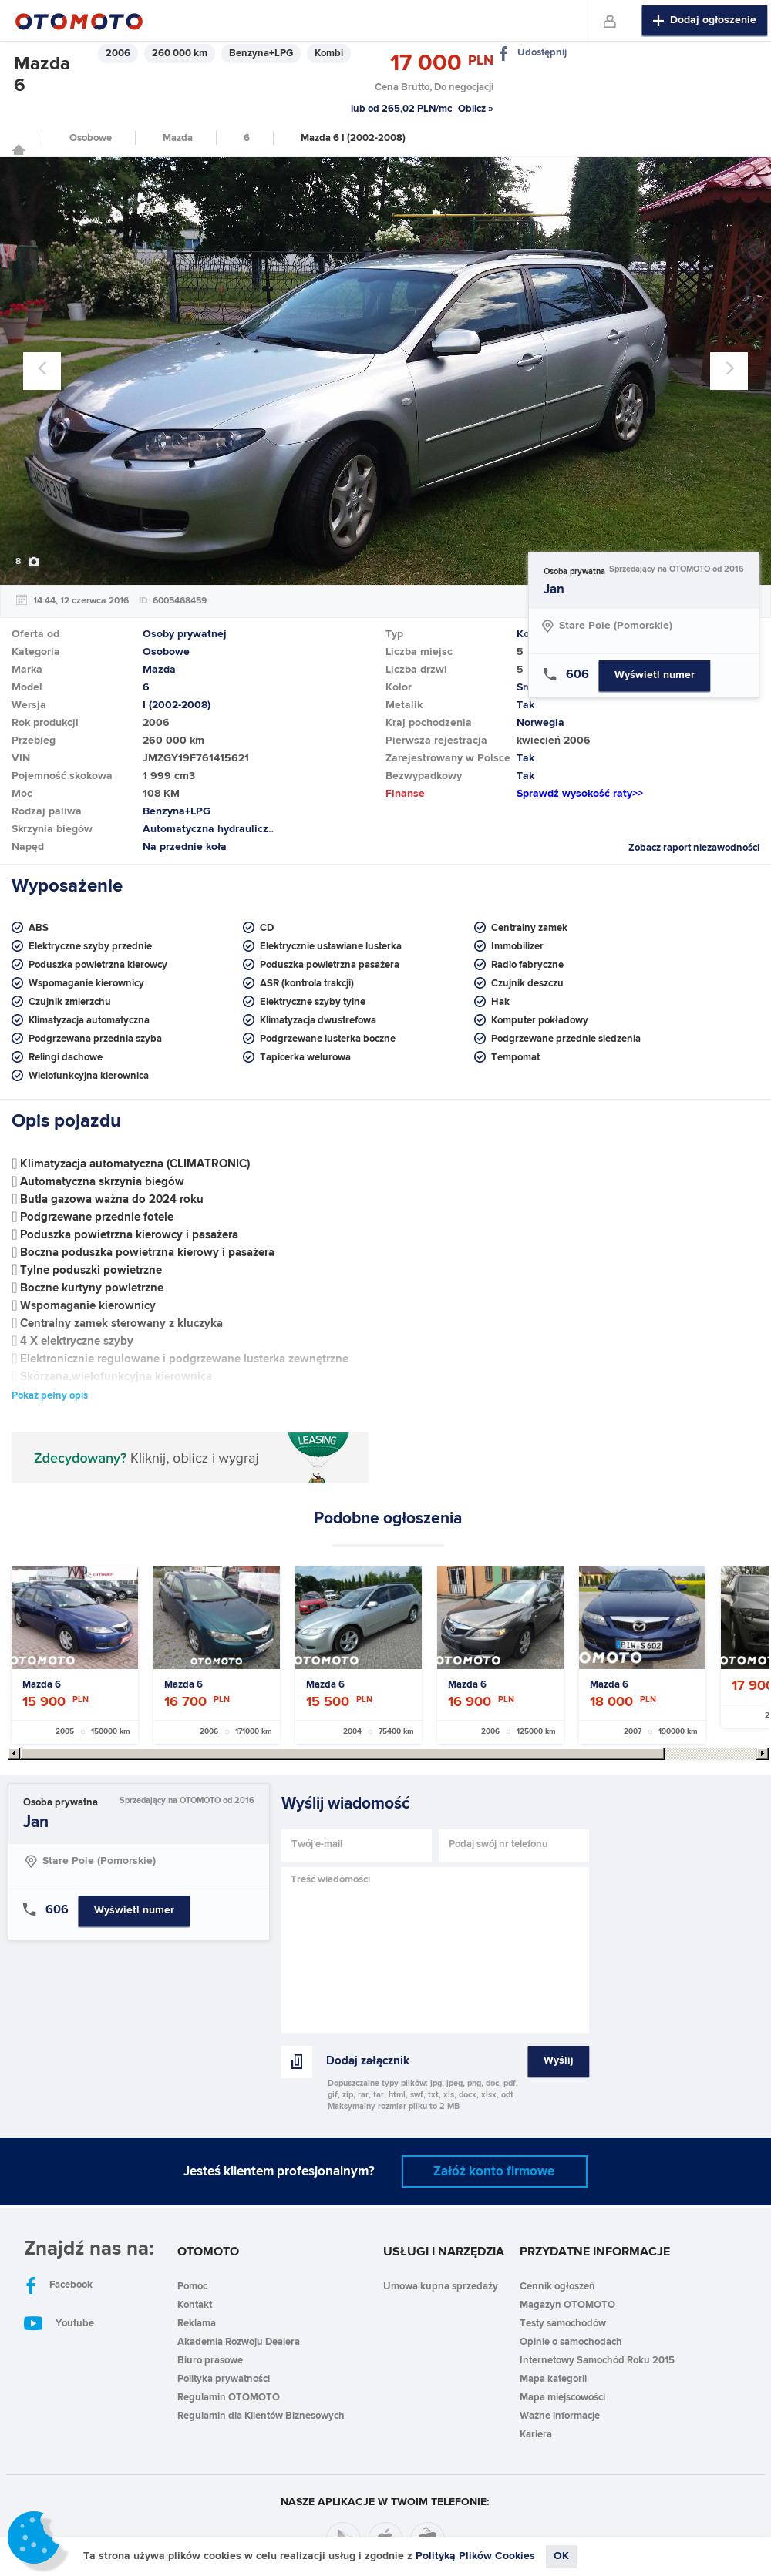Viewport: 771px width, 2576px height.
Task: Click the Dodaj ogłoszenie button
Action: point(704,20)
